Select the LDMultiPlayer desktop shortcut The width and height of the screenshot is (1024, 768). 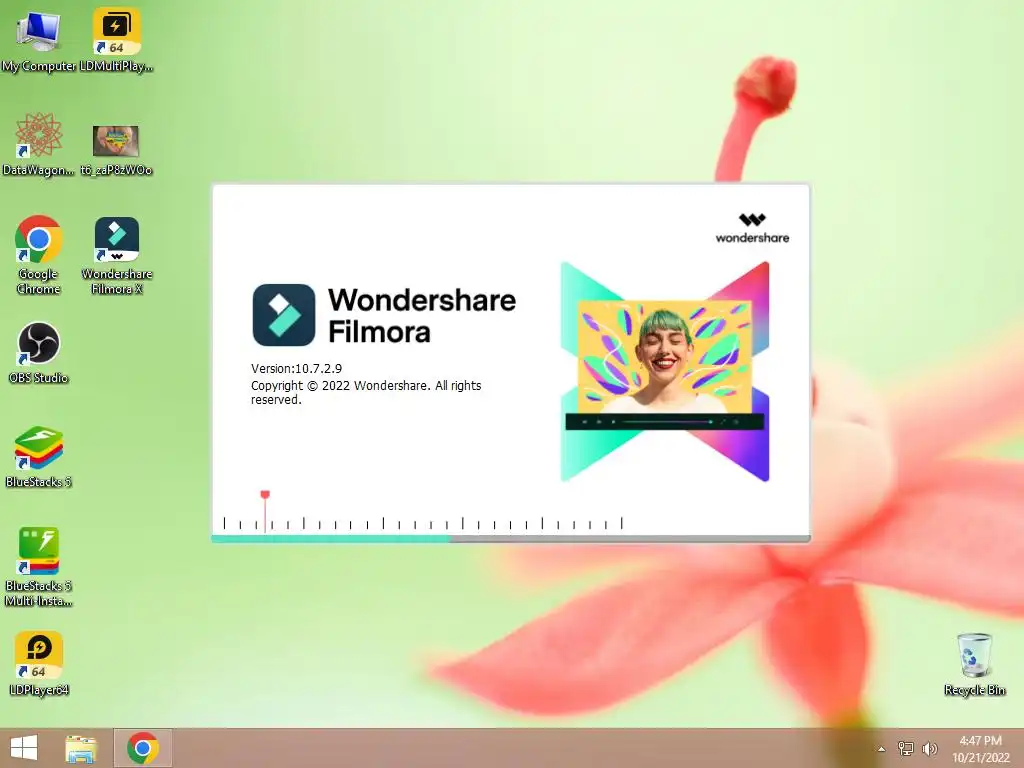pos(116,40)
